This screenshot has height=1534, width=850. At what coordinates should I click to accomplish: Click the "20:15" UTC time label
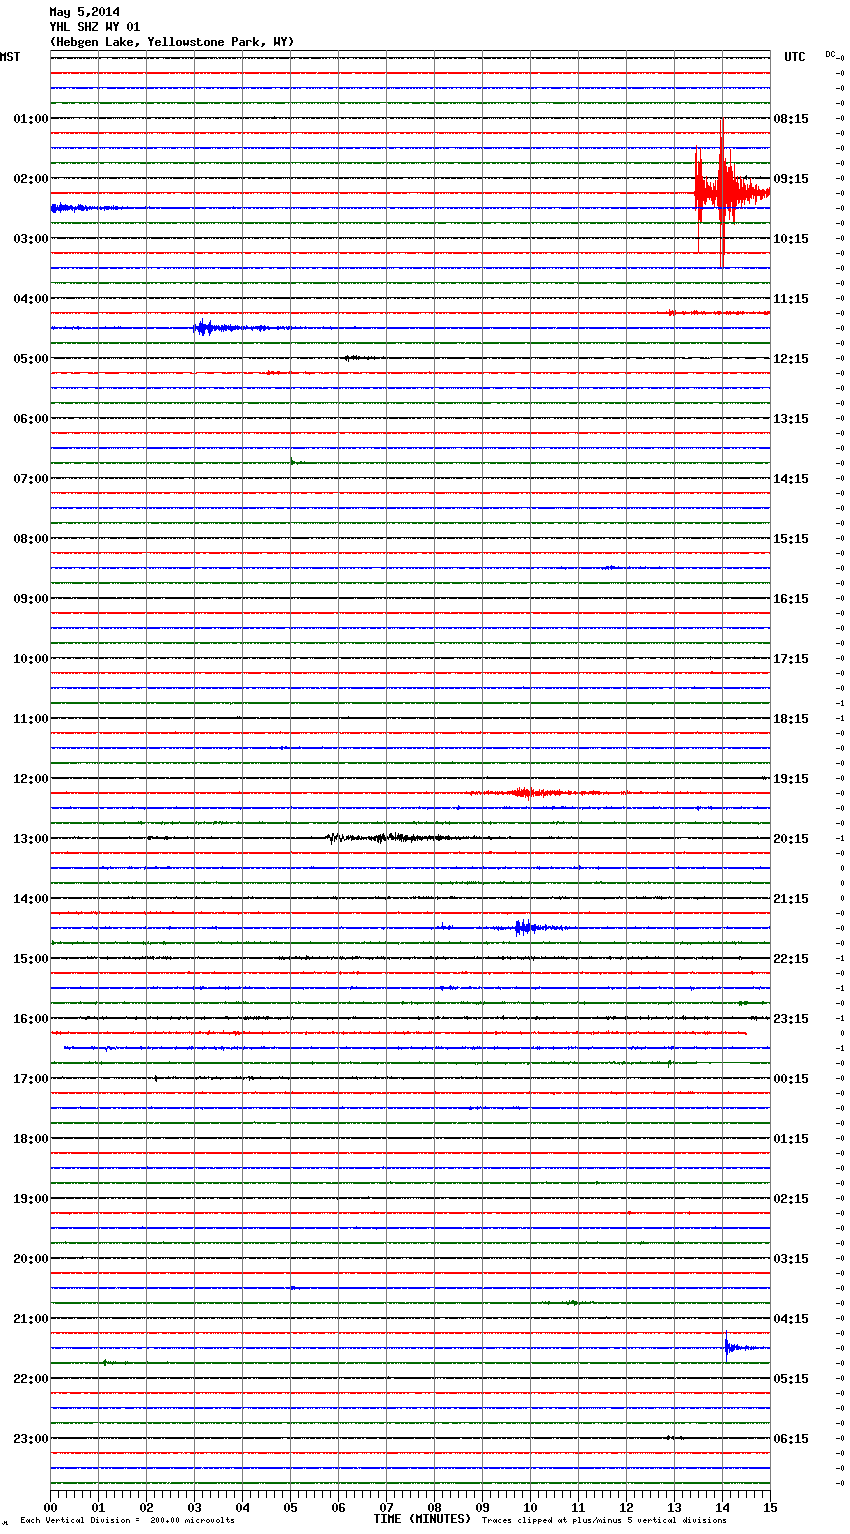[x=791, y=839]
